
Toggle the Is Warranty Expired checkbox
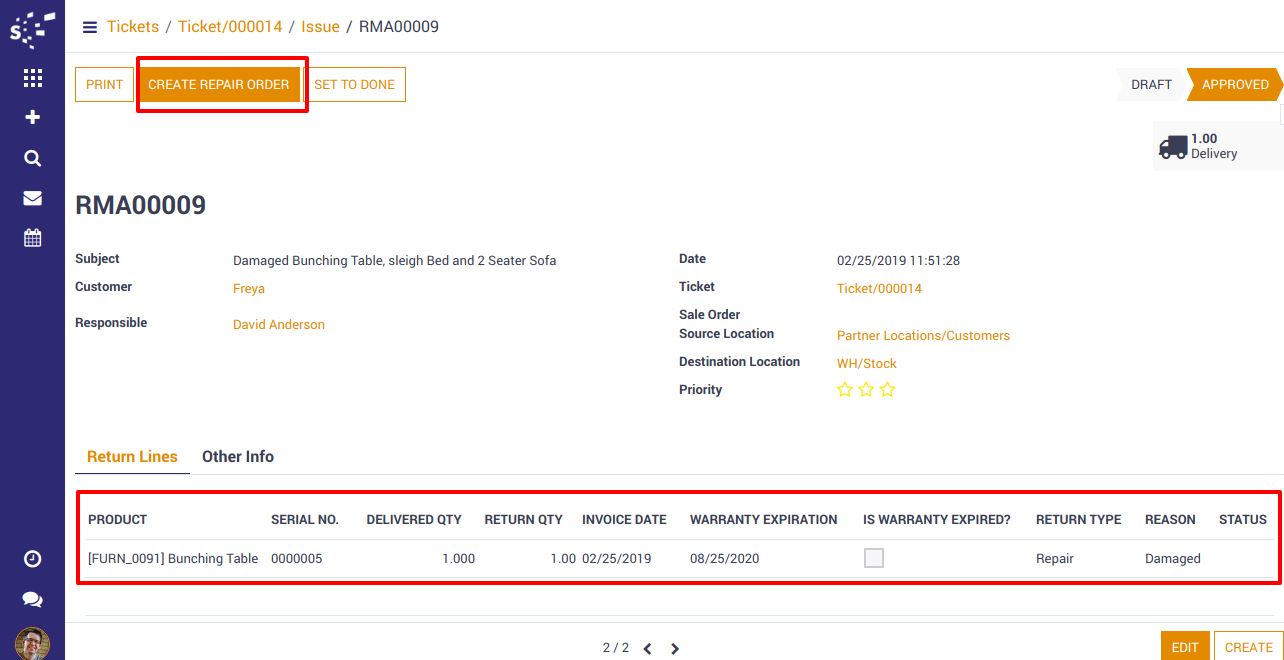coord(874,558)
